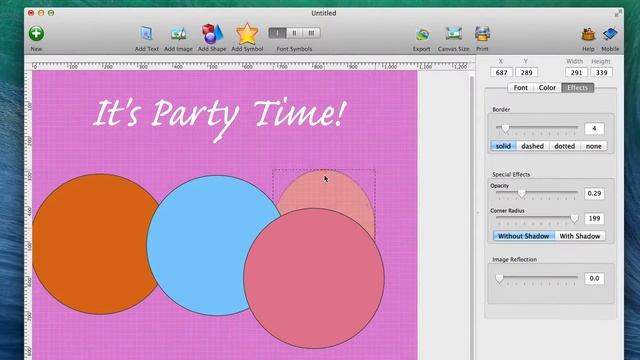Select the large pink circle
The width and height of the screenshot is (640, 360).
[x=314, y=278]
